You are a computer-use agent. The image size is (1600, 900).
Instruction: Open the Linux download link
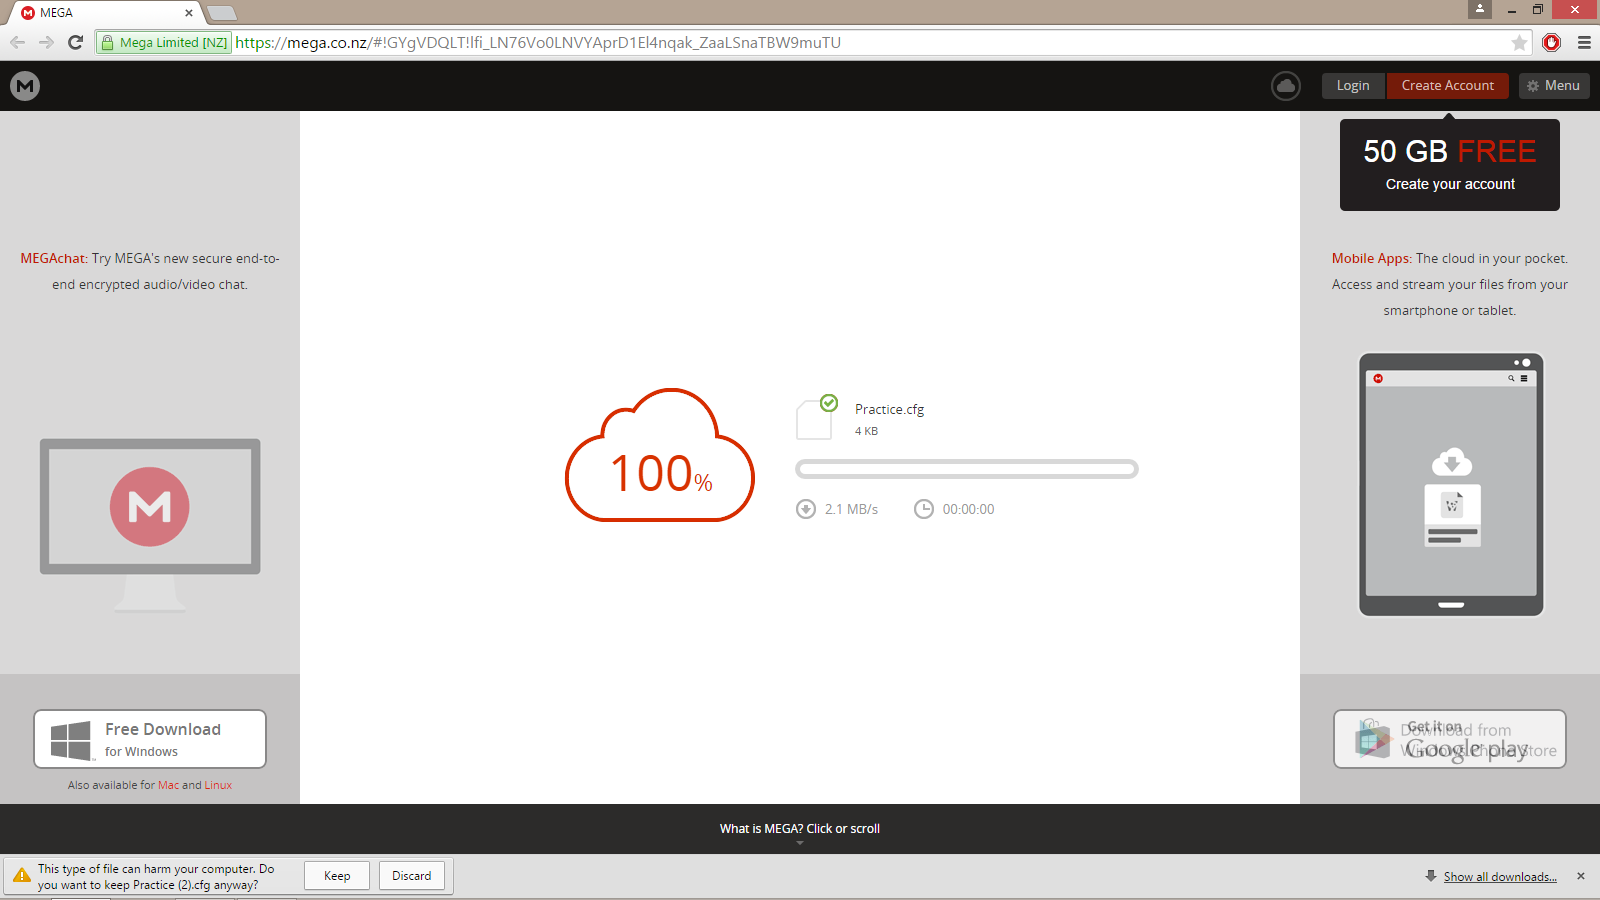(x=218, y=785)
